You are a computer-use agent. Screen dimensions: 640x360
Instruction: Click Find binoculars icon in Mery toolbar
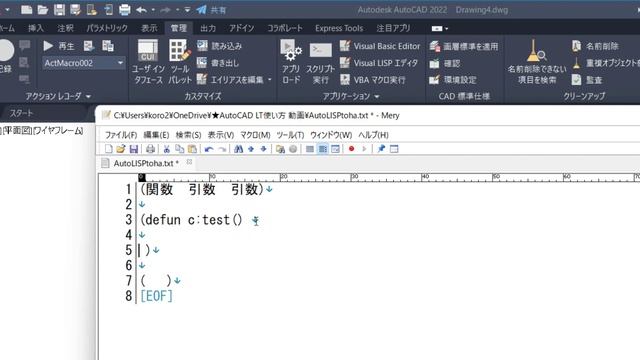[x=238, y=149]
